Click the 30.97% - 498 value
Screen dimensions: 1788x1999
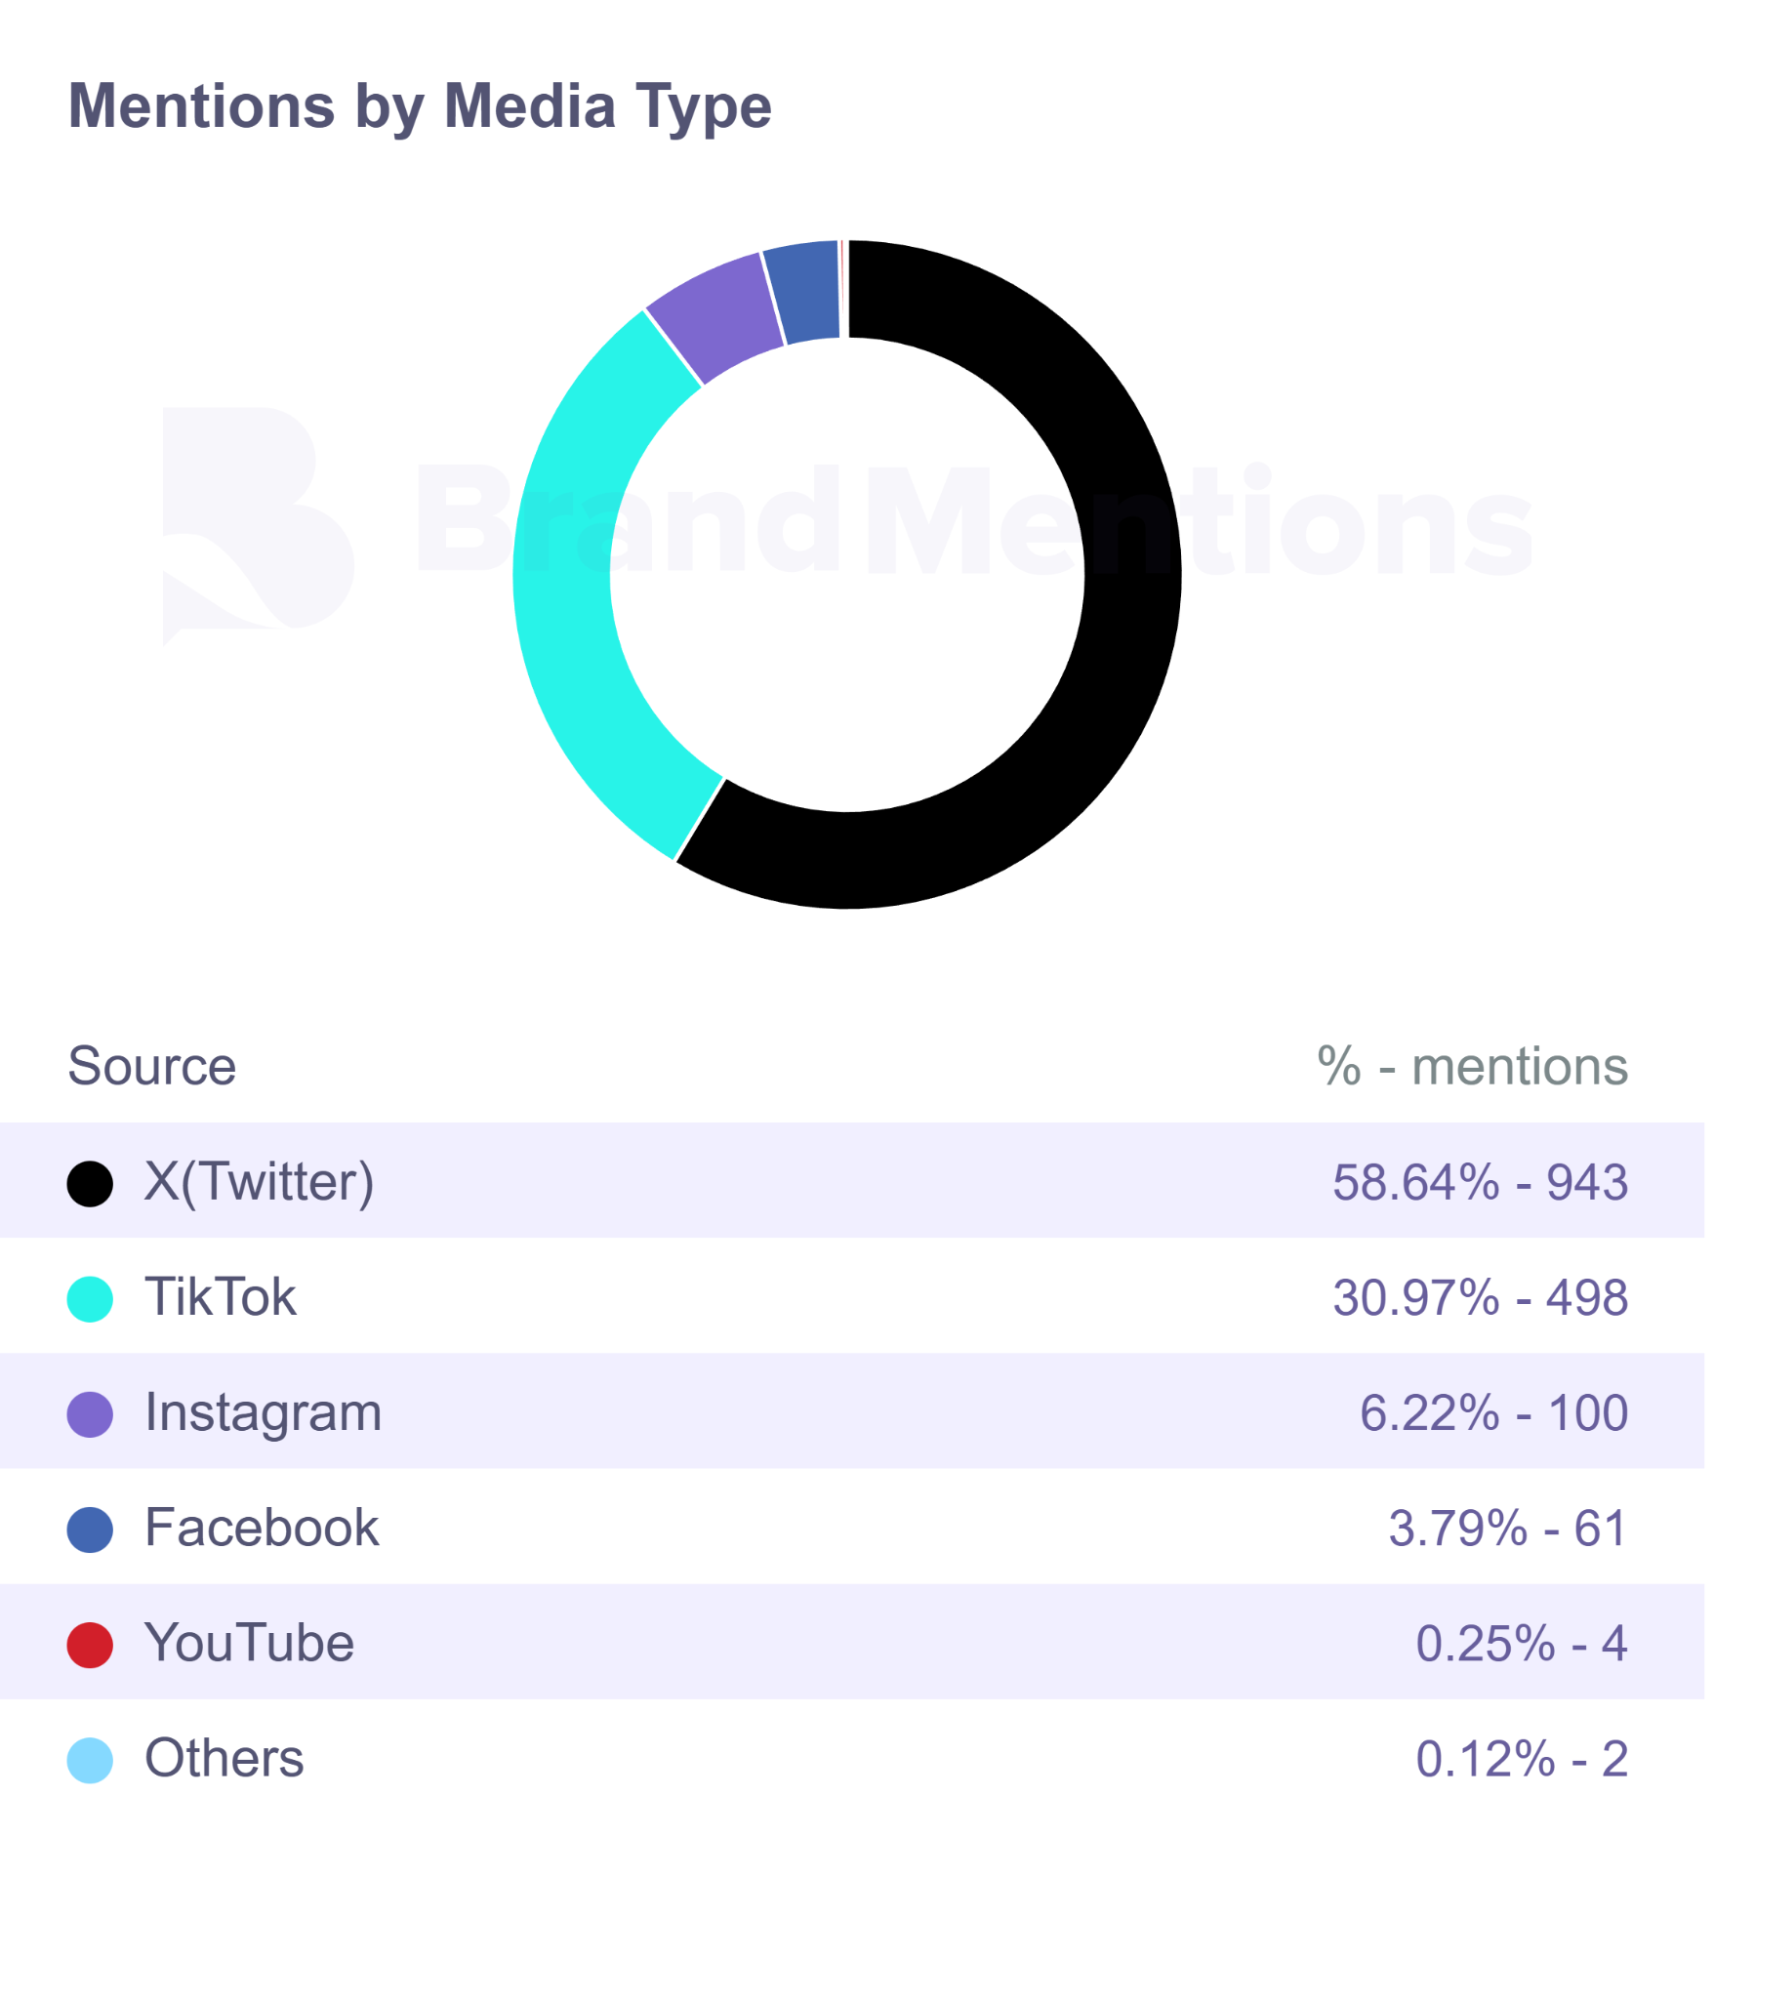click(x=1480, y=1297)
